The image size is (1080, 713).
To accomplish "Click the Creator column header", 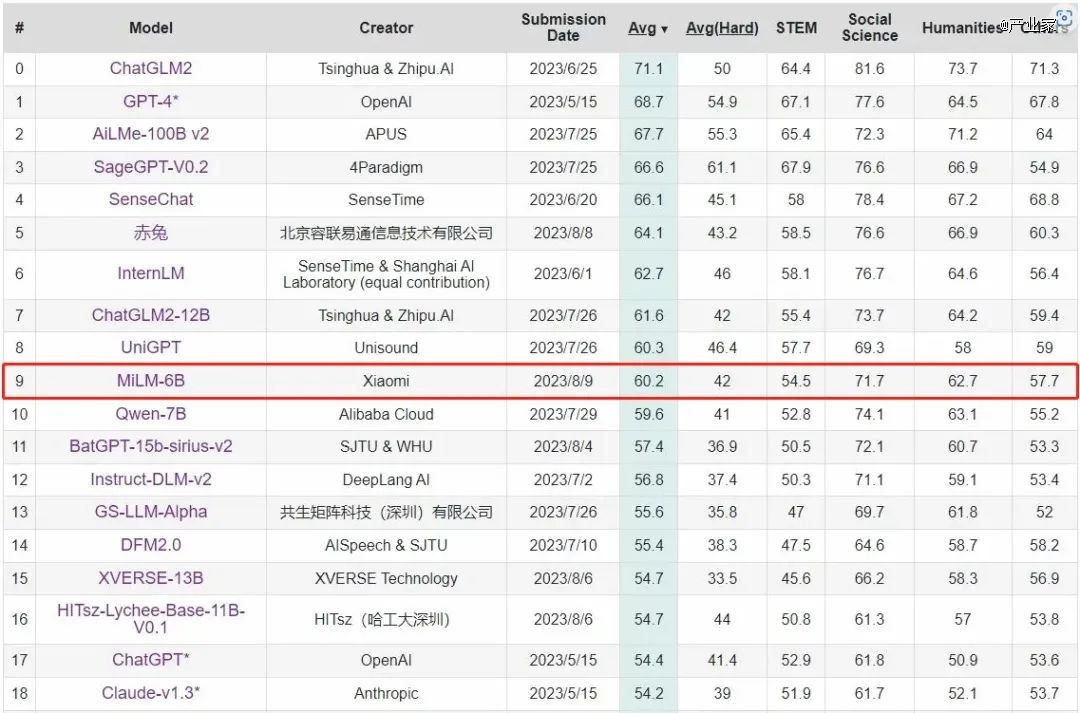I will tap(386, 28).
